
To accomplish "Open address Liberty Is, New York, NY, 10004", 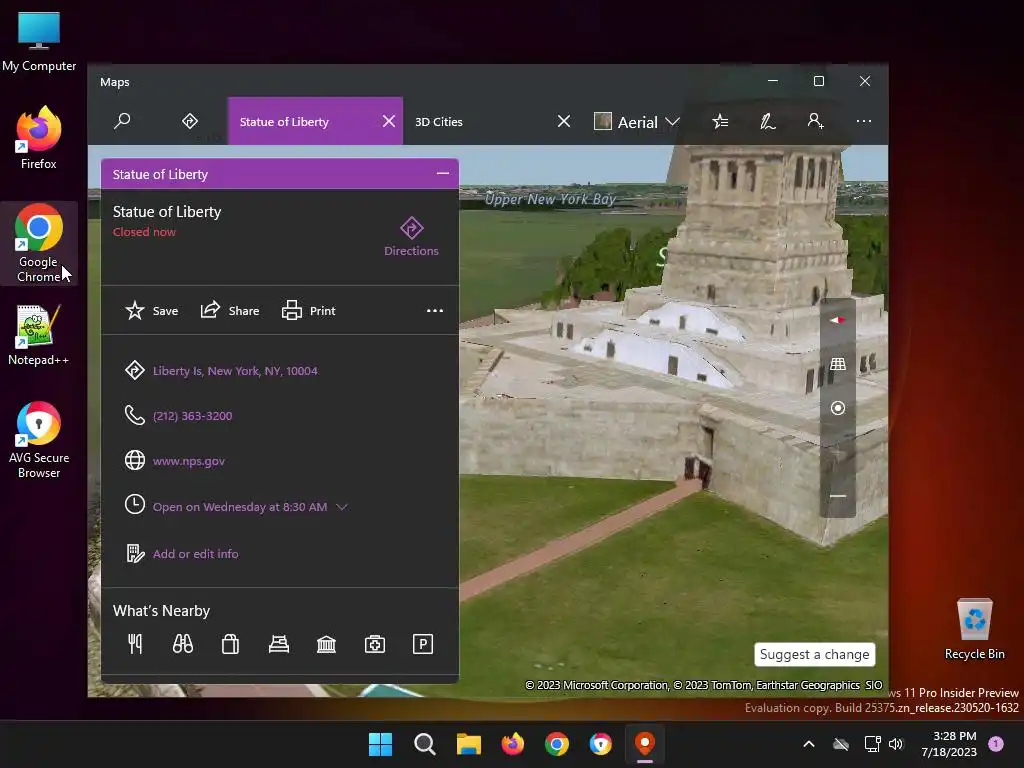I will (235, 371).
